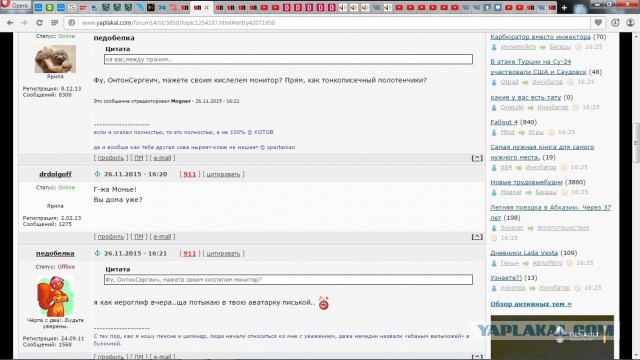Bookmark page with the heart icon
The image size is (640, 360).
coord(598,23)
